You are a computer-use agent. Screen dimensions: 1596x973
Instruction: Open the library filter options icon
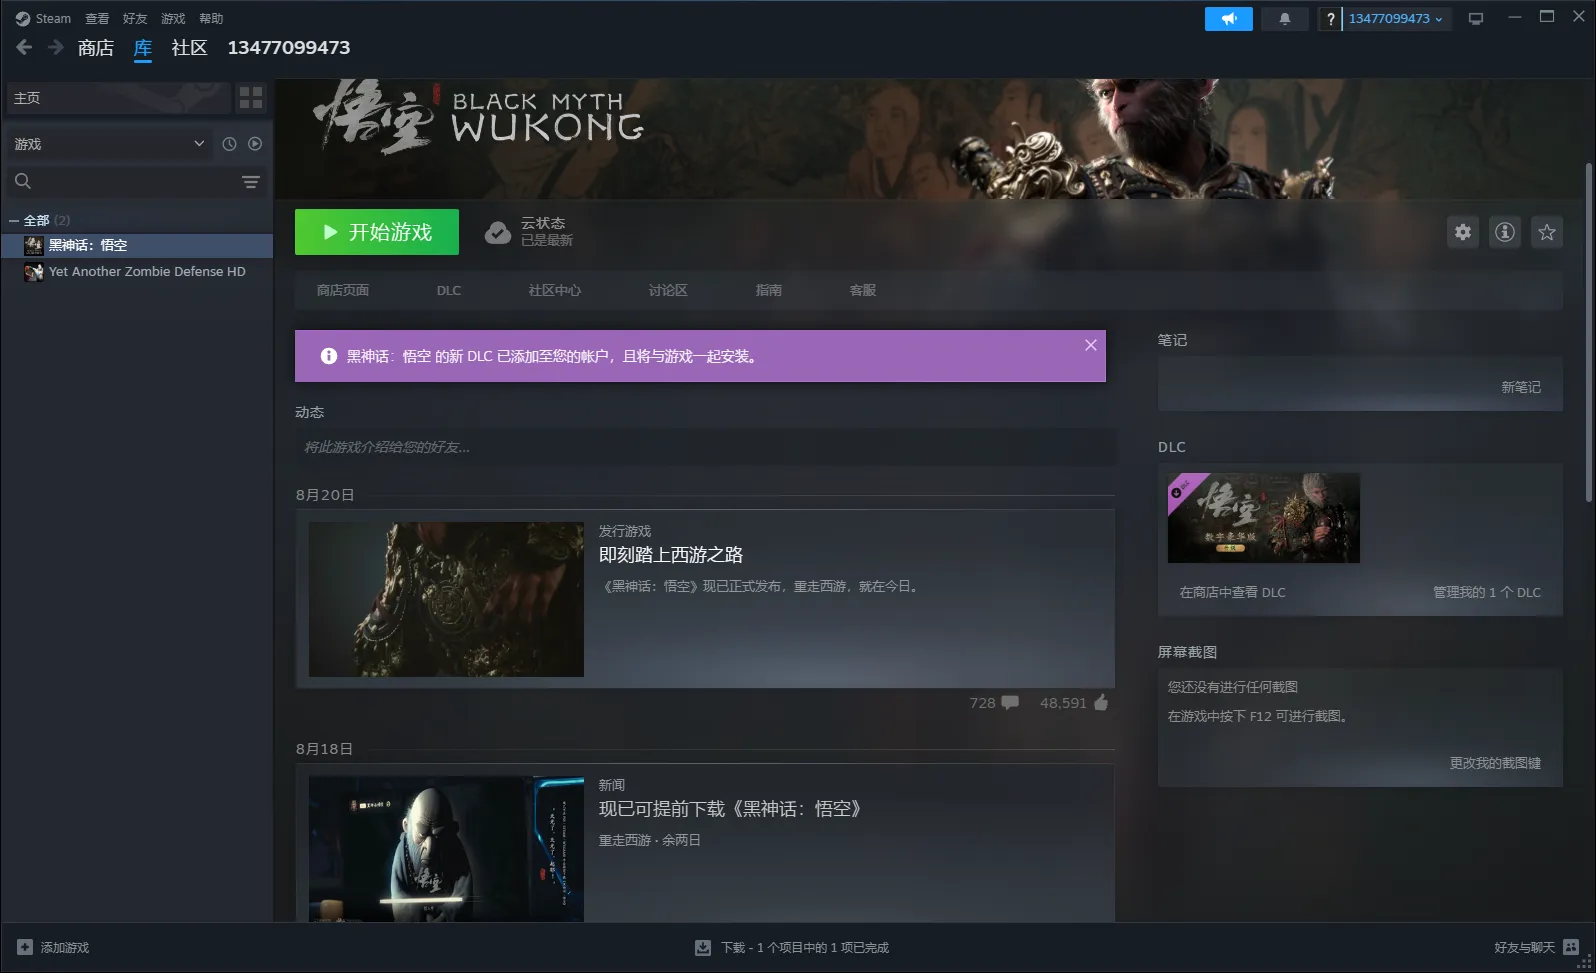pyautogui.click(x=250, y=182)
